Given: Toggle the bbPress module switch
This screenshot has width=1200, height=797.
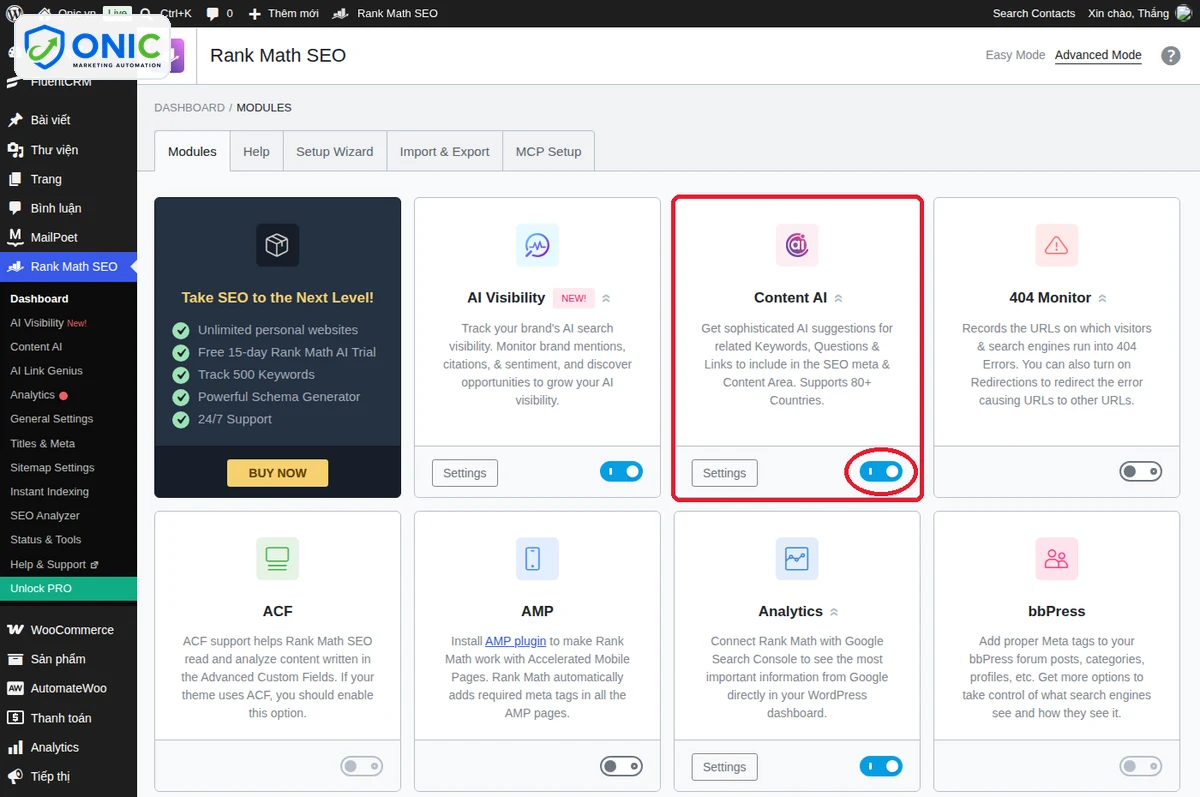Looking at the screenshot, I should tap(1141, 767).
